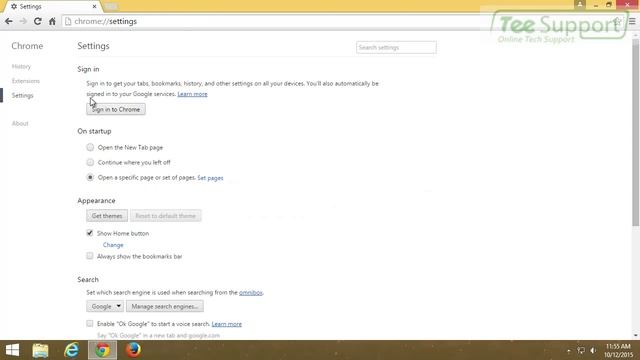640x360 pixels.
Task: Select Continue where you left off
Action: tap(90, 162)
